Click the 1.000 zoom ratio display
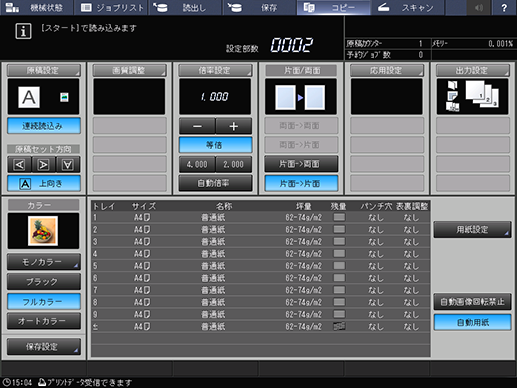 pyautogui.click(x=215, y=97)
